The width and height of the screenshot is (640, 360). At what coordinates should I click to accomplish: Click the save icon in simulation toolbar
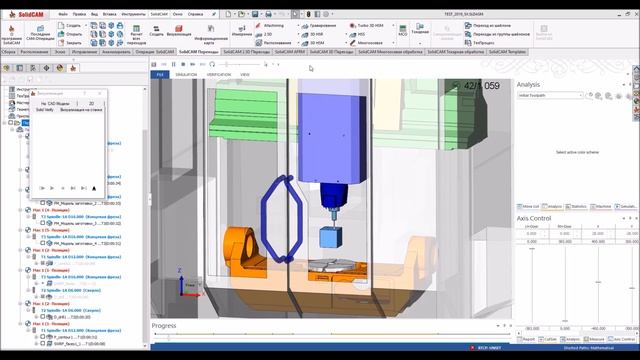(x=154, y=64)
